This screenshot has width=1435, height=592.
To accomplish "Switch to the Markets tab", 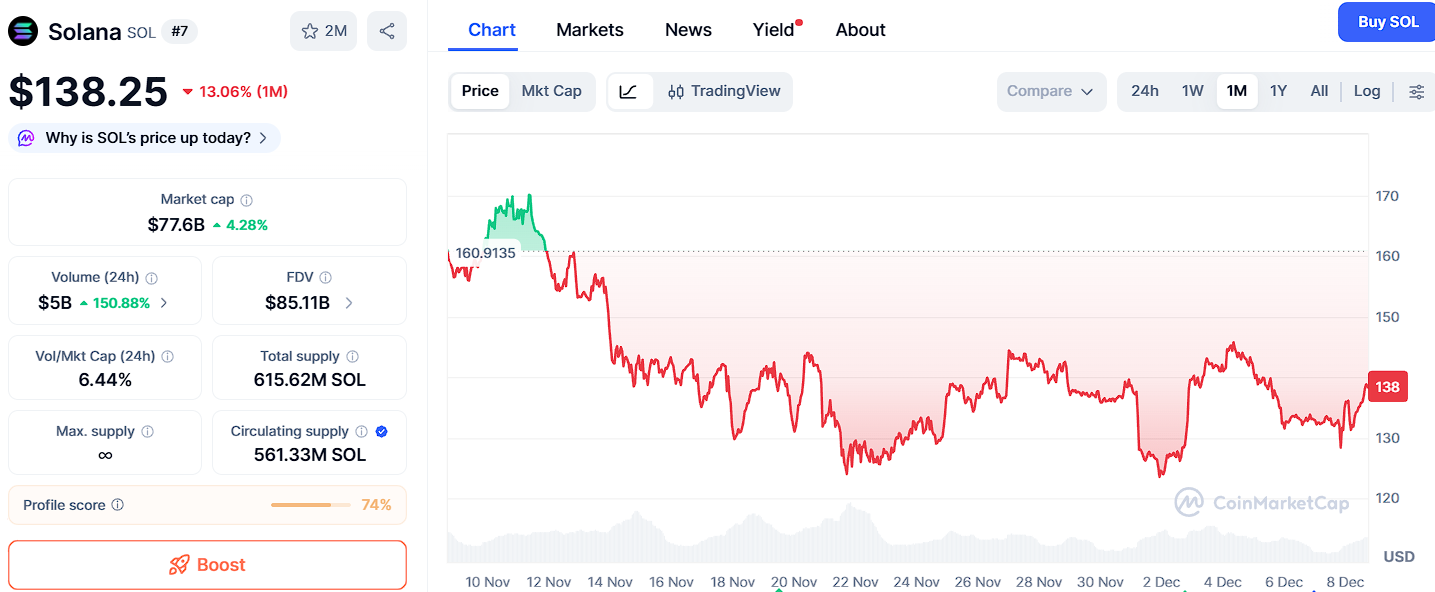I will (589, 30).
